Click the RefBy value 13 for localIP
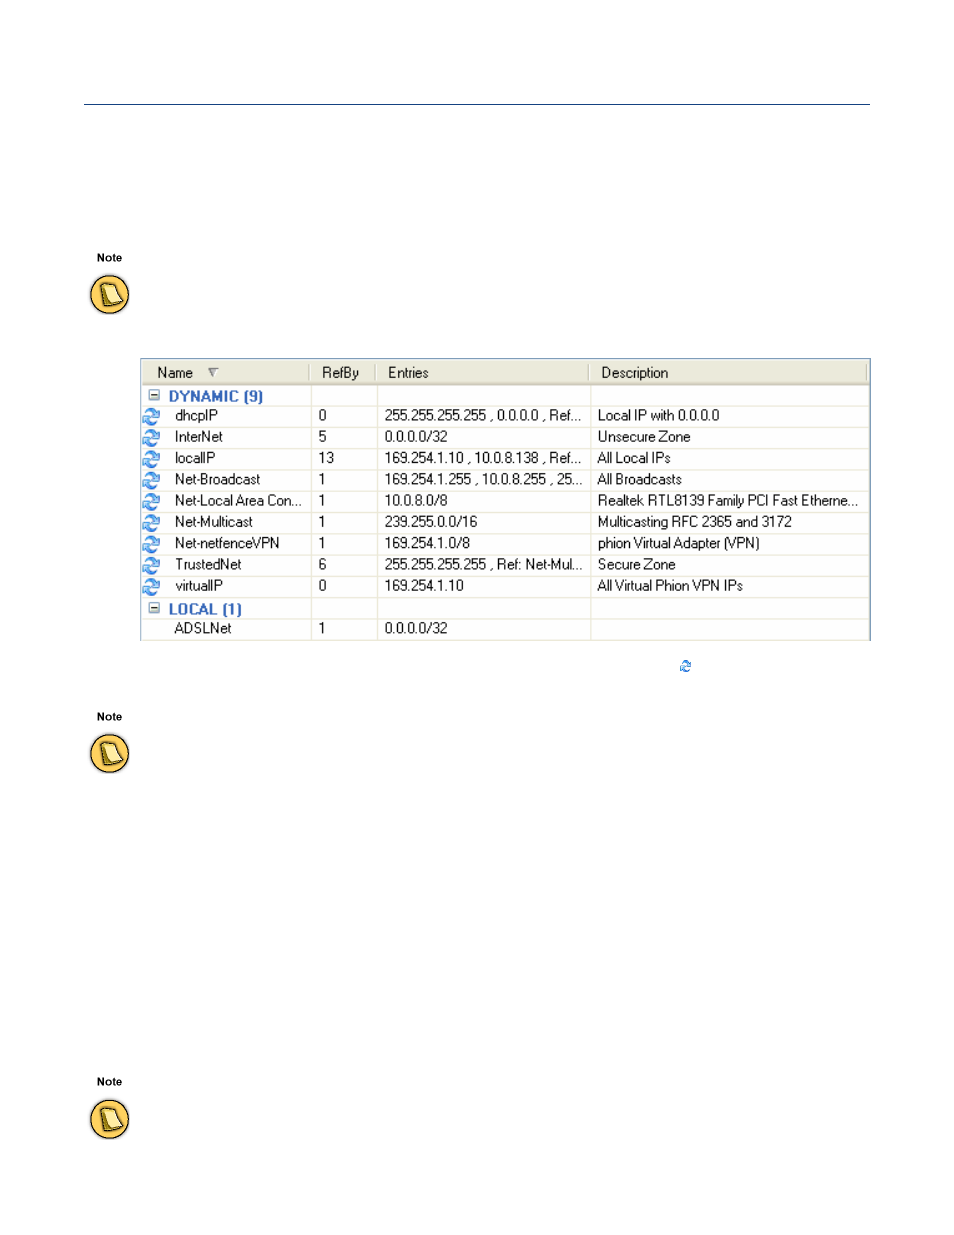The height and width of the screenshot is (1235, 954). 326,458
